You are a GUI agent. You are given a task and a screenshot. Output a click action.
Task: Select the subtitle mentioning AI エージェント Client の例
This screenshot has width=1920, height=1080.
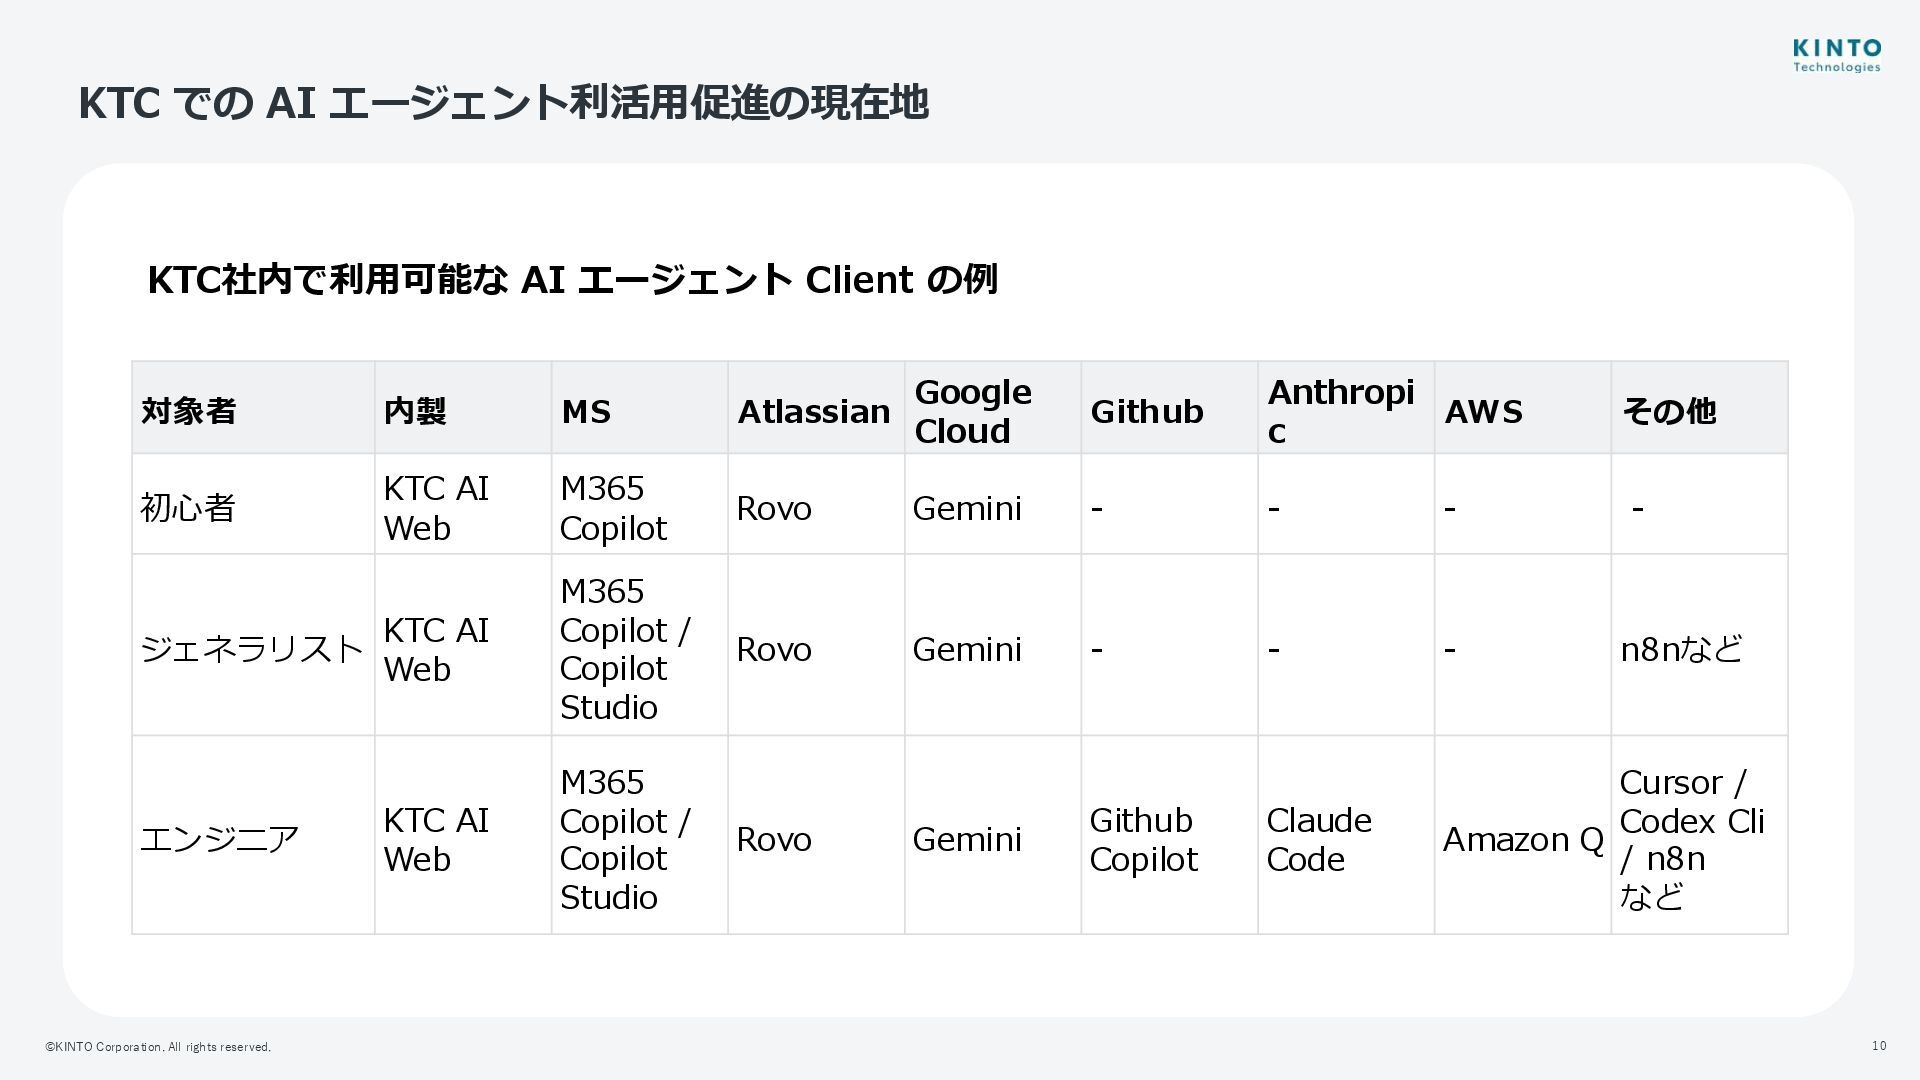coord(572,280)
